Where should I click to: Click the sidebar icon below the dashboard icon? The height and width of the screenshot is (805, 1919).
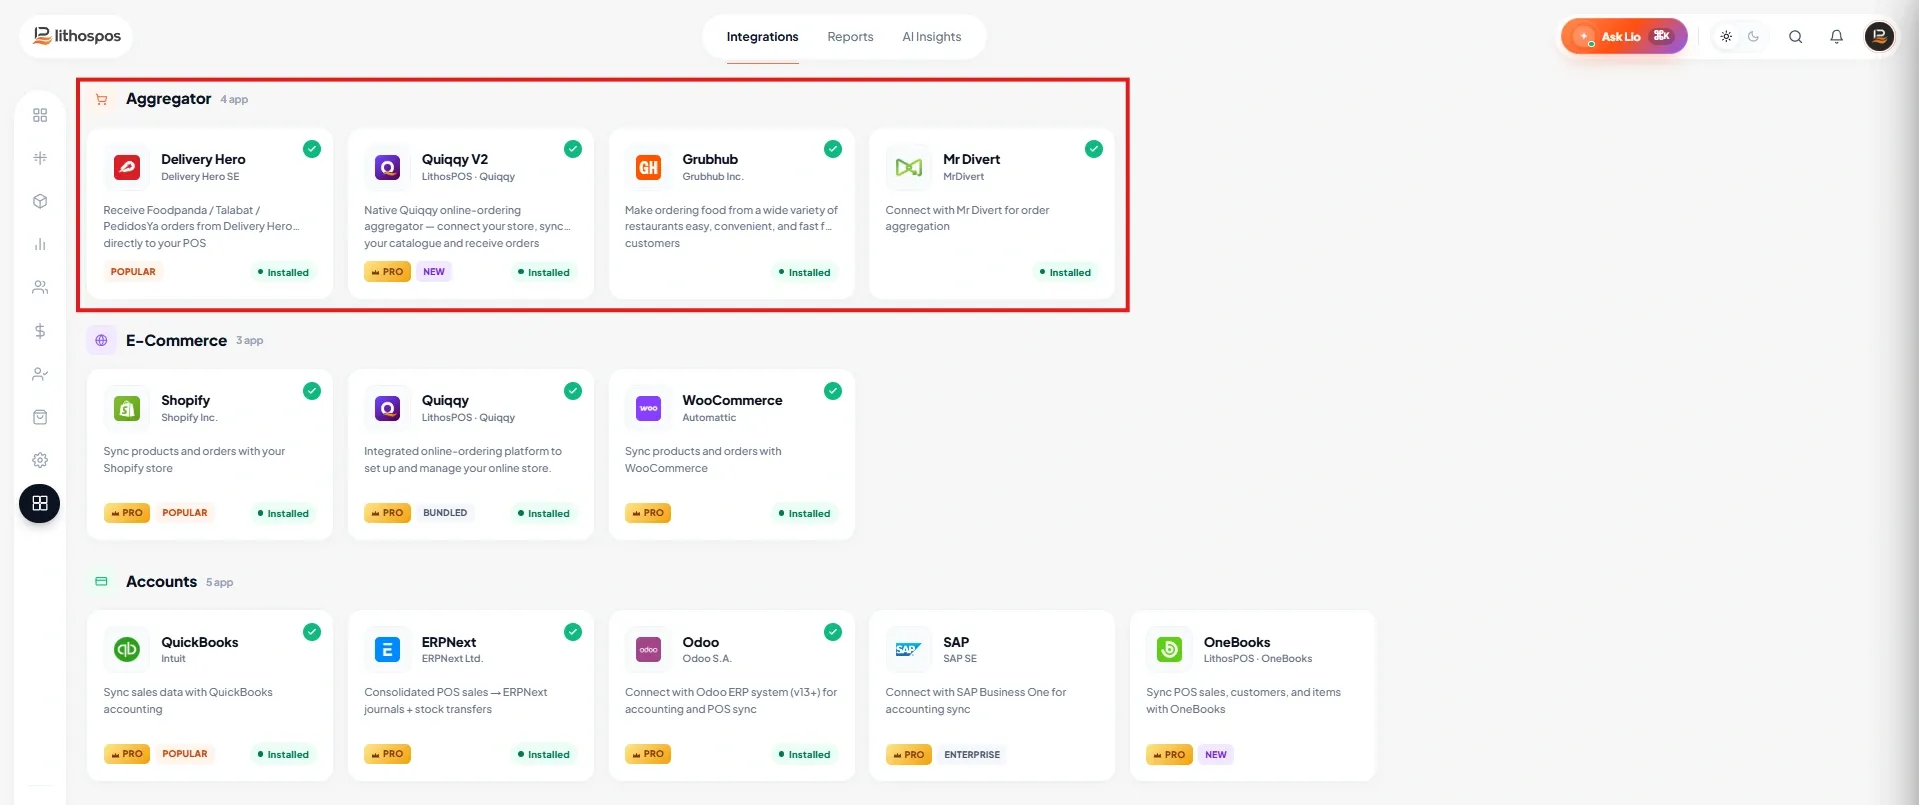[40, 158]
